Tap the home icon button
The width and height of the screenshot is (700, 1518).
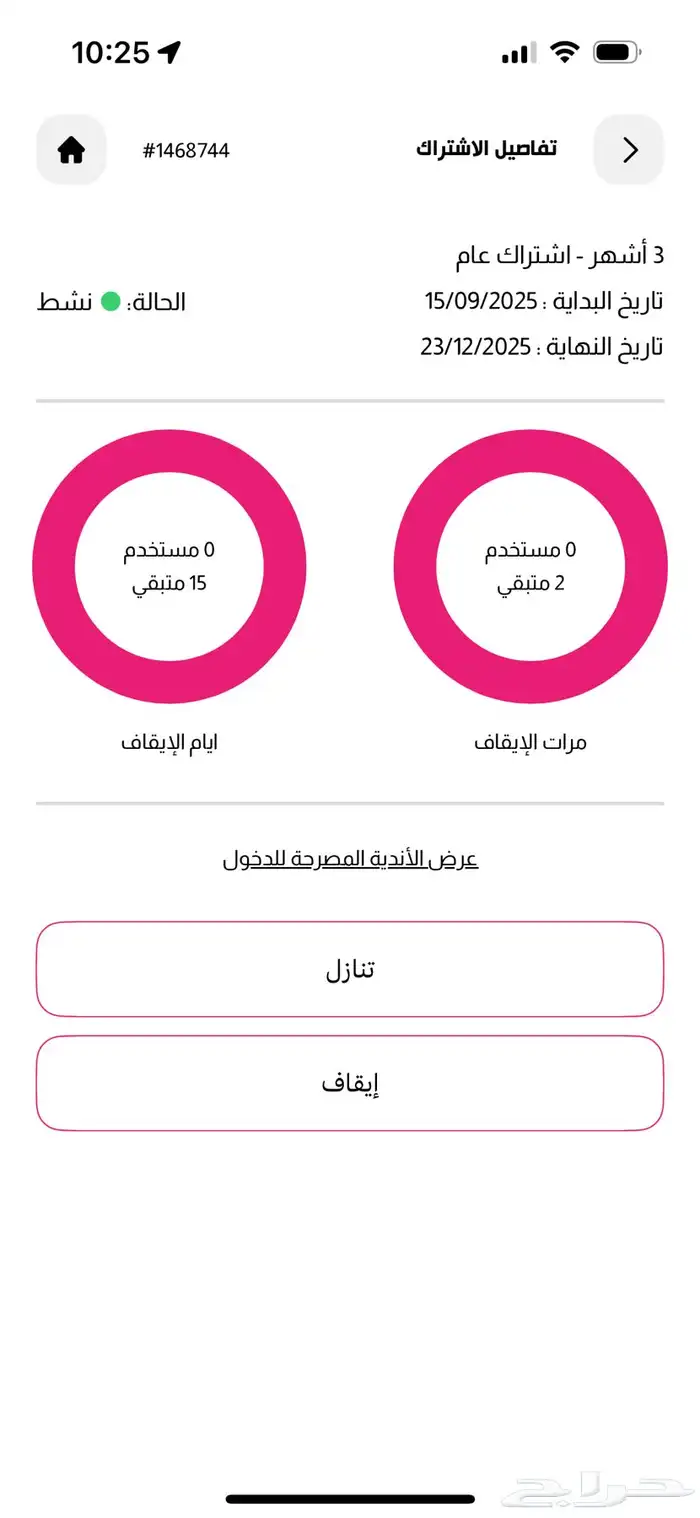pyautogui.click(x=71, y=150)
